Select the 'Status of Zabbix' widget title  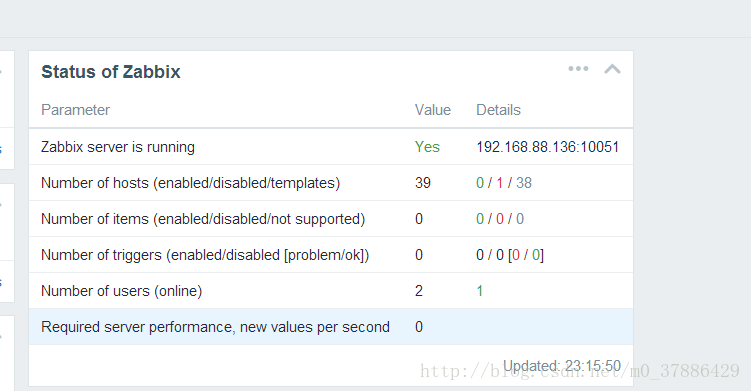111,72
